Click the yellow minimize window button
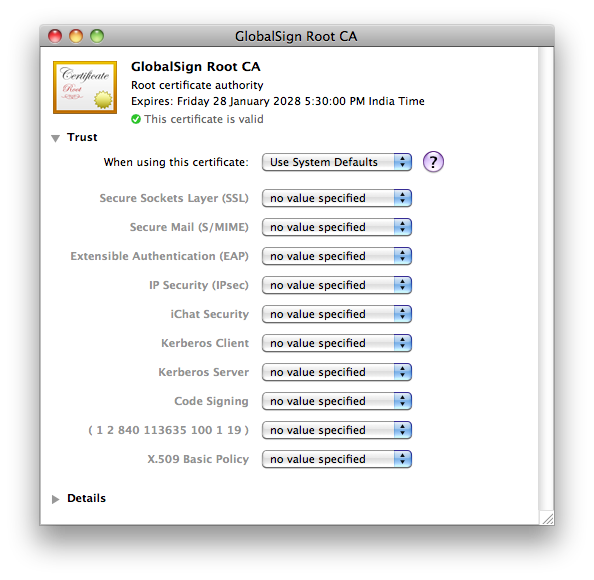The width and height of the screenshot is (594, 580). 76,36
